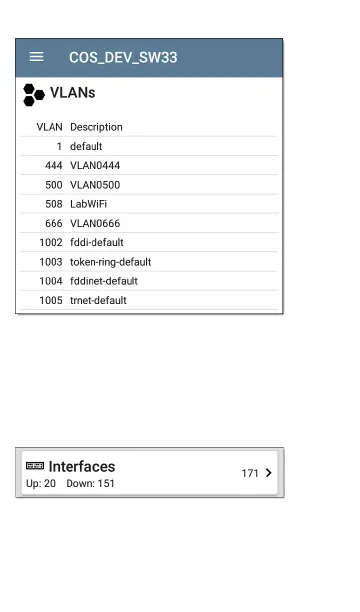Select VLAN 1 default row

[149, 146]
